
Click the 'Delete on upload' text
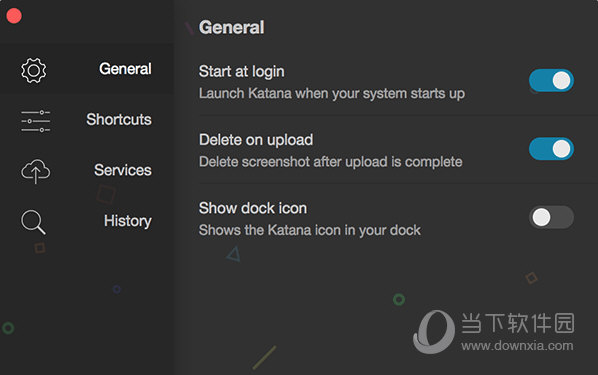(x=256, y=140)
